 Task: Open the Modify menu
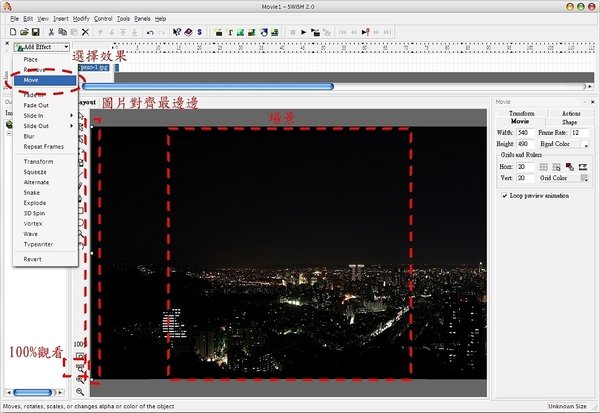(x=81, y=18)
